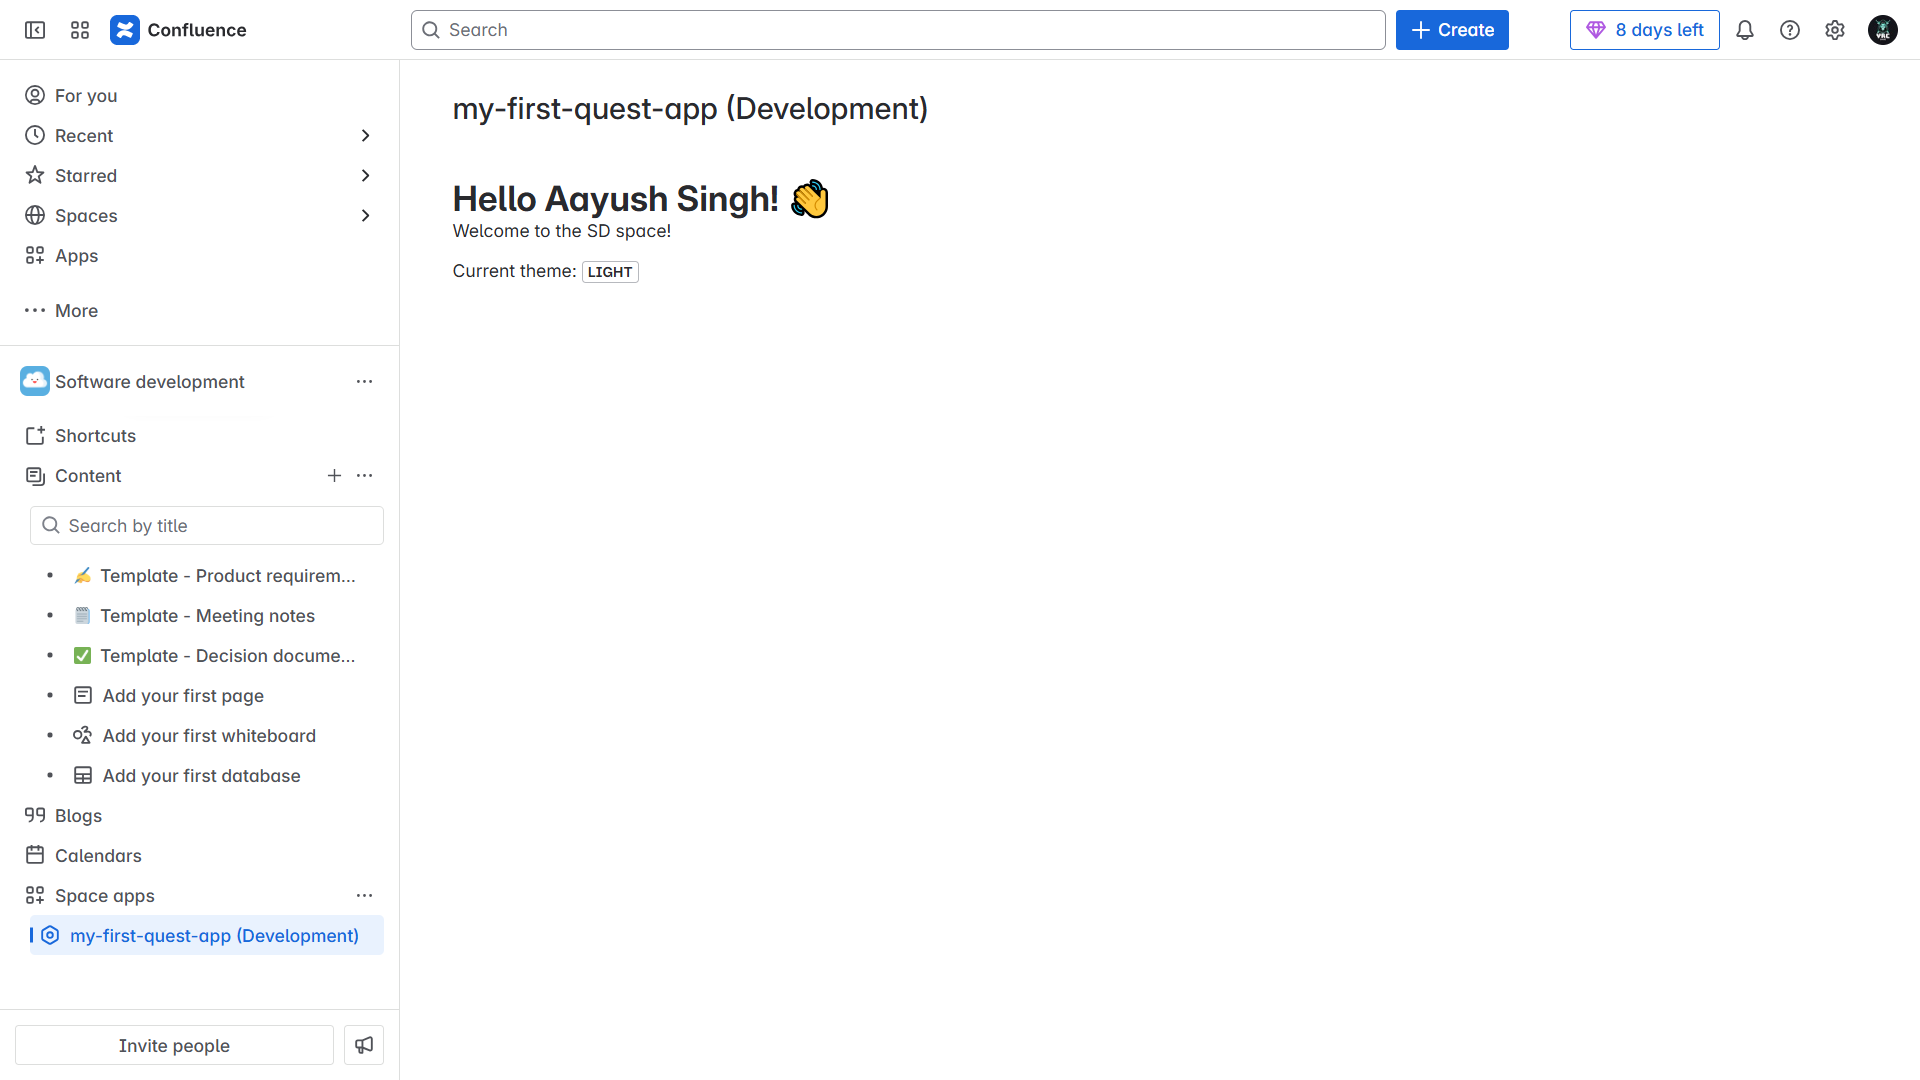Open the help question mark icon
The image size is (1920, 1080).
tap(1789, 30)
